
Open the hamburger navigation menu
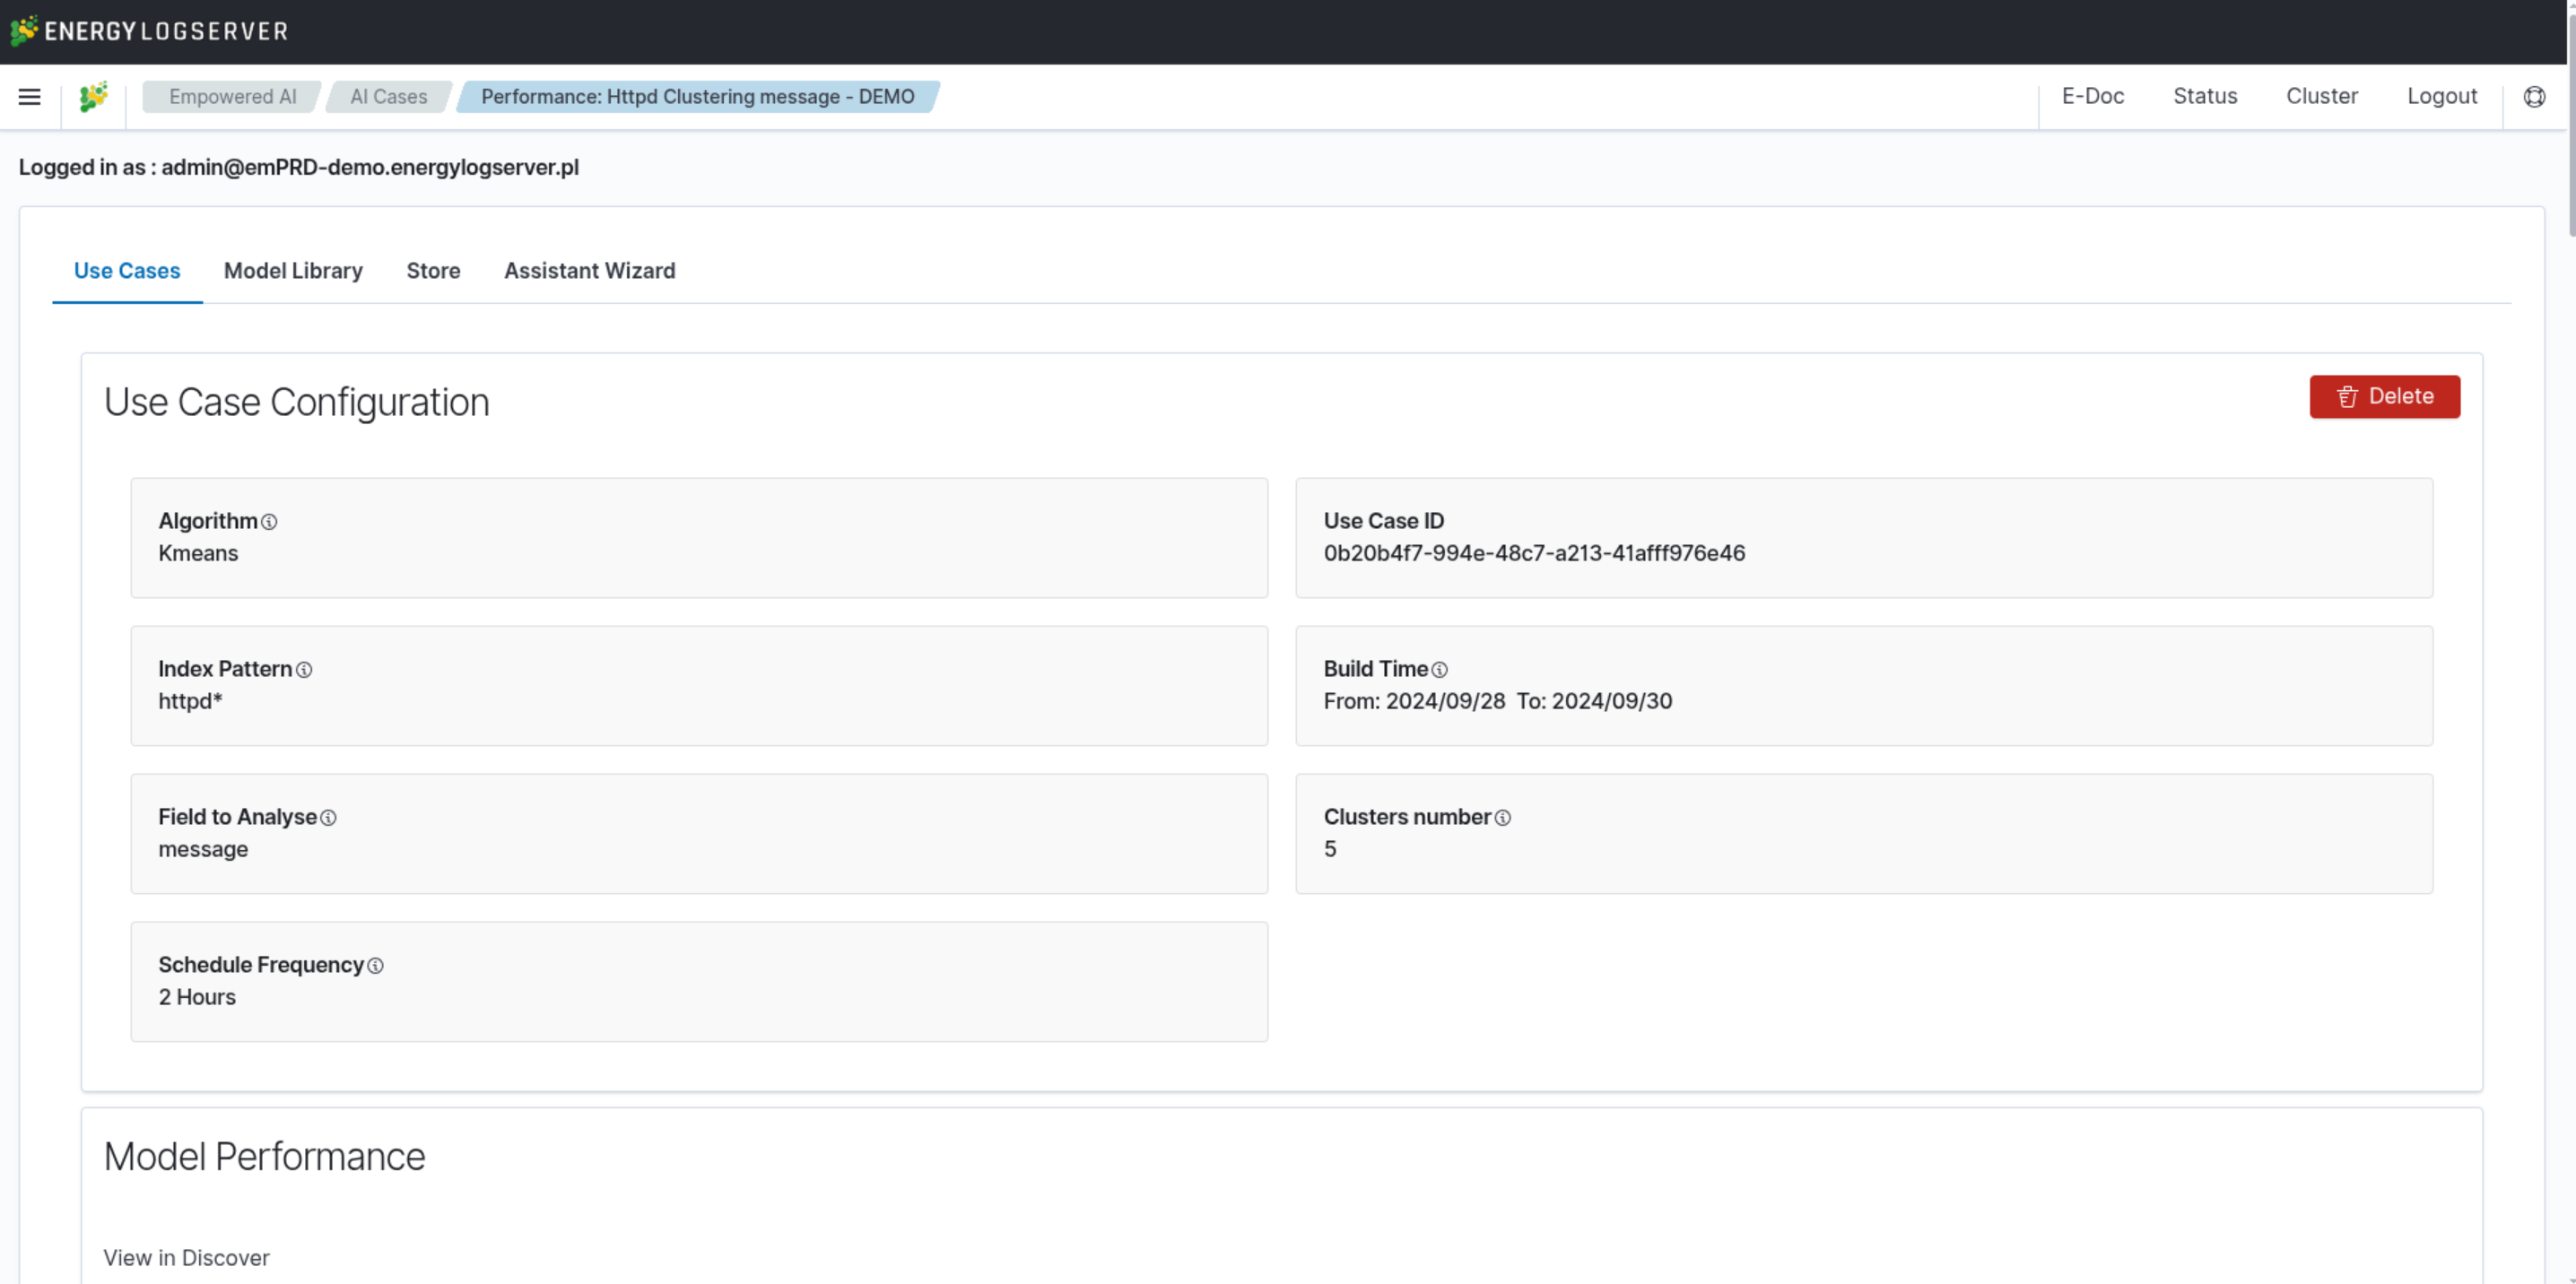(x=30, y=97)
